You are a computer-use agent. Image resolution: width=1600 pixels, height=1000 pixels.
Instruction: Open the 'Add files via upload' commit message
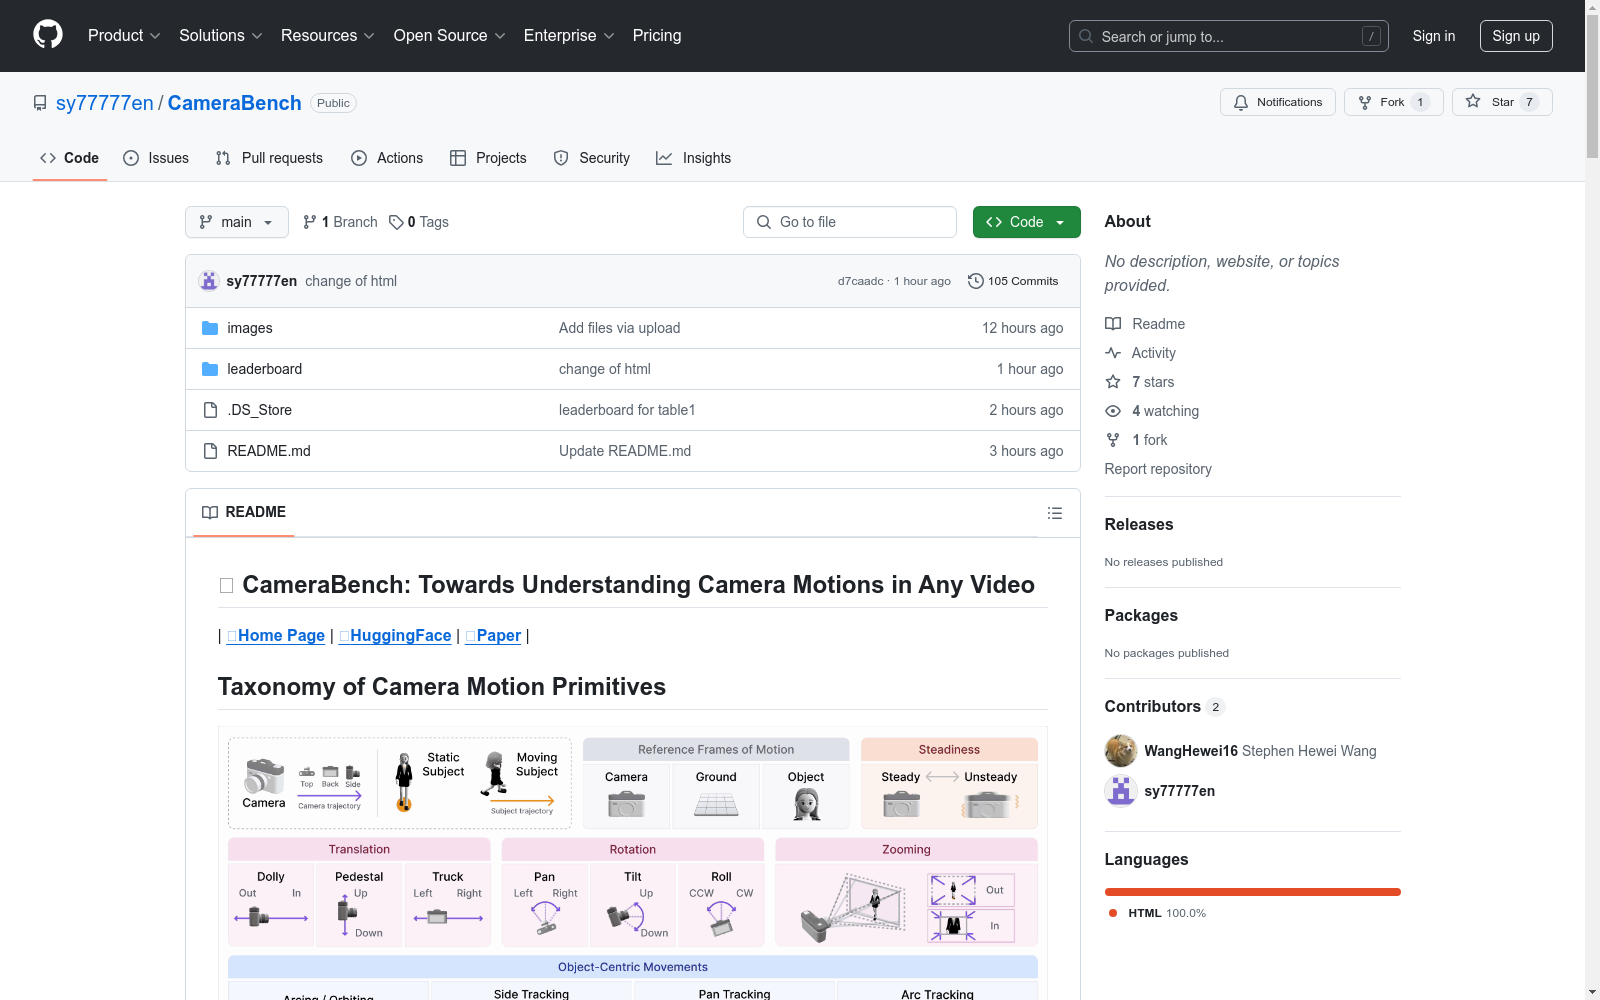tap(620, 328)
